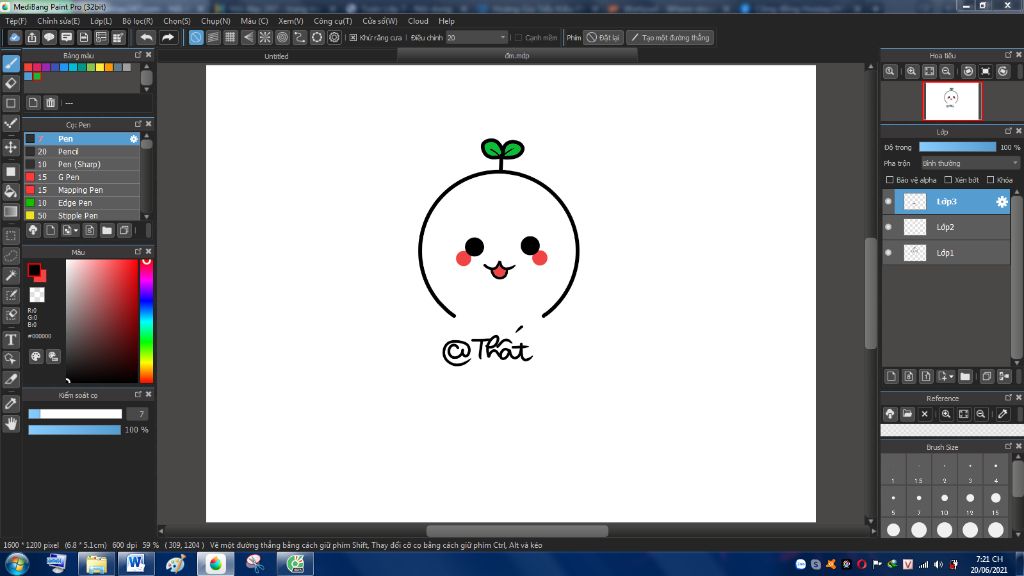
Task: Choose the Move tool
Action: click(11, 147)
